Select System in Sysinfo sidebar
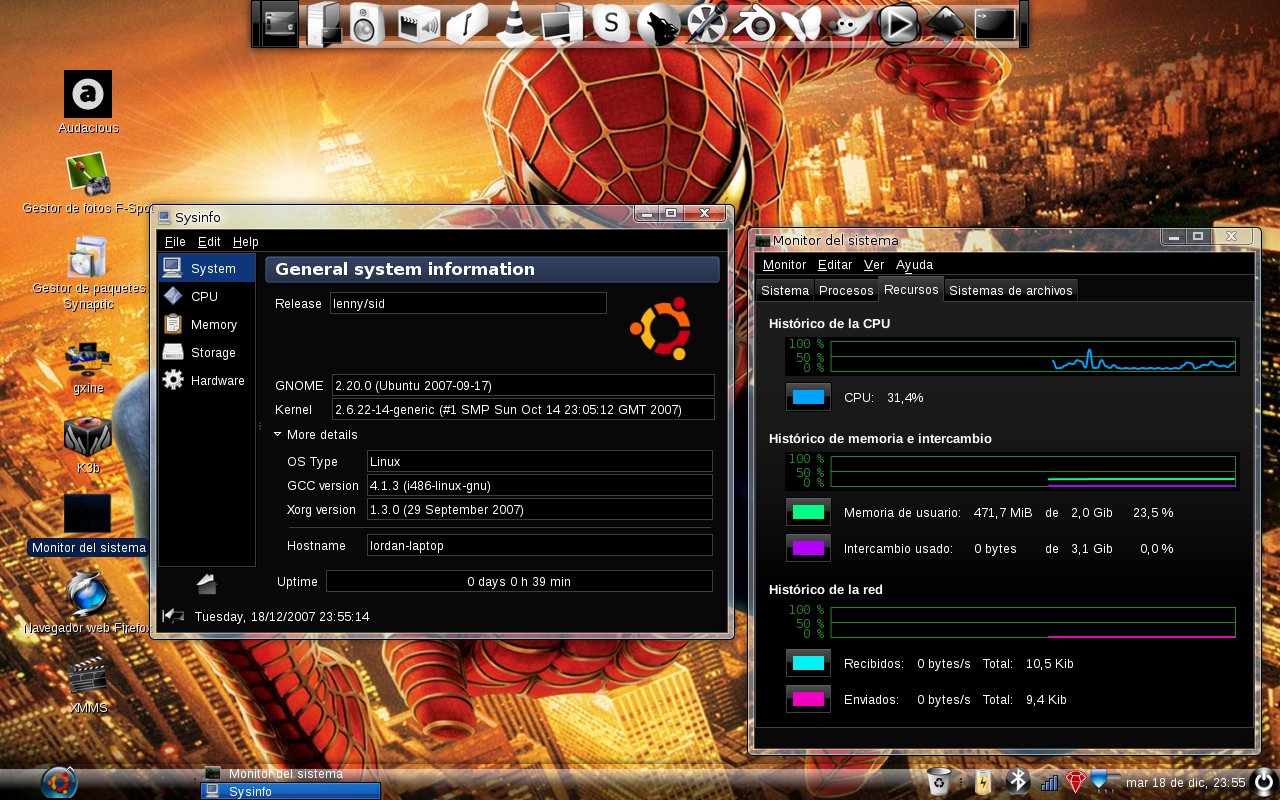The width and height of the screenshot is (1280, 800). pos(206,268)
